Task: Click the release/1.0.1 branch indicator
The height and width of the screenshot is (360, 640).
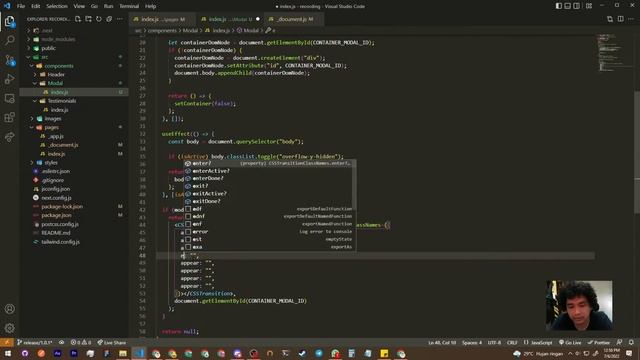Action: [35, 342]
